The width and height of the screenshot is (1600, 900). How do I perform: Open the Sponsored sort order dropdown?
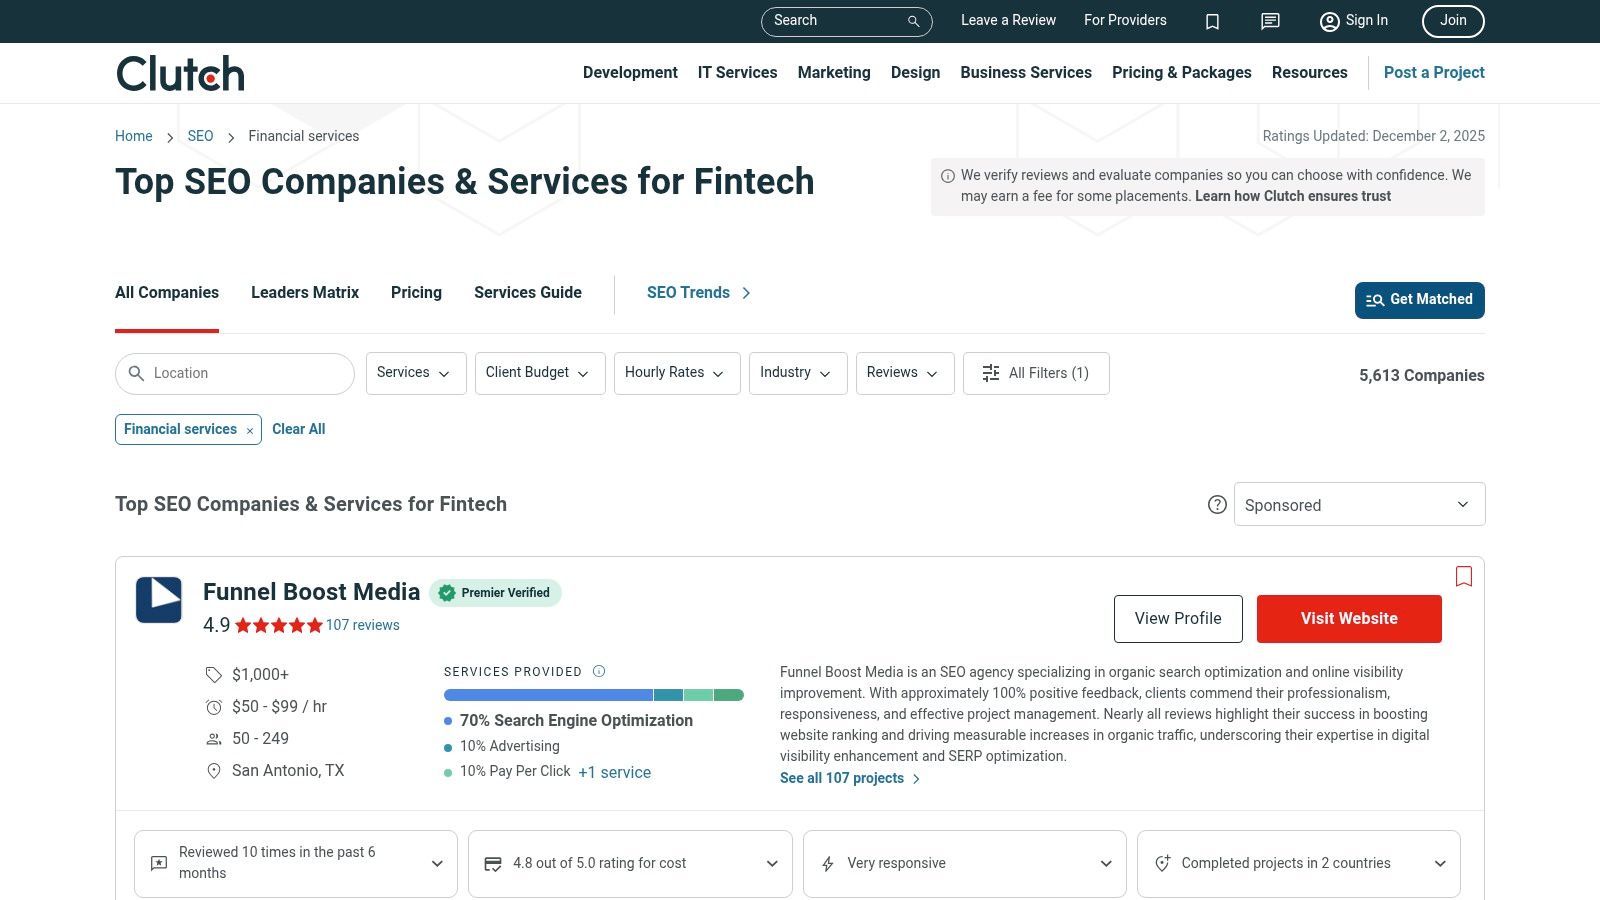click(x=1358, y=504)
